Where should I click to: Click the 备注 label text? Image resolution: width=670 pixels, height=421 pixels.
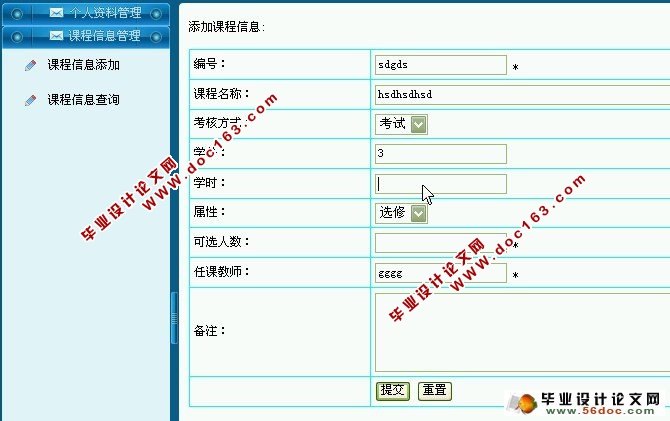tap(209, 331)
